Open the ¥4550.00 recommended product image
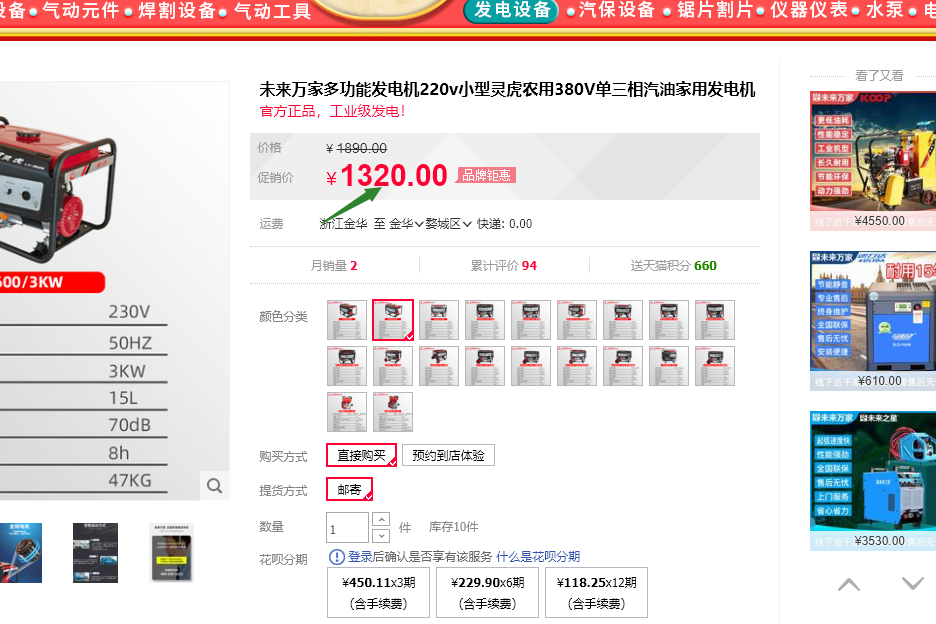Viewport: 936px width, 624px height. (x=872, y=150)
